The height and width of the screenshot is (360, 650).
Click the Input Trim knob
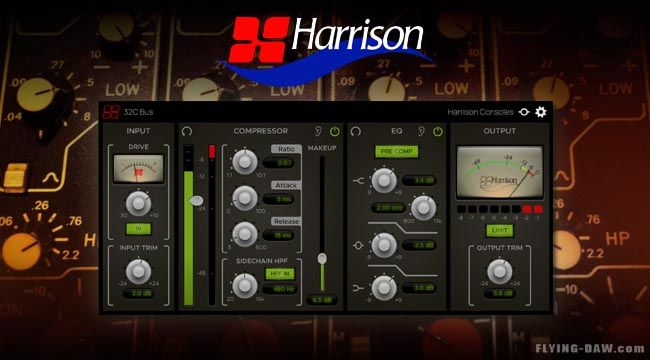[138, 272]
